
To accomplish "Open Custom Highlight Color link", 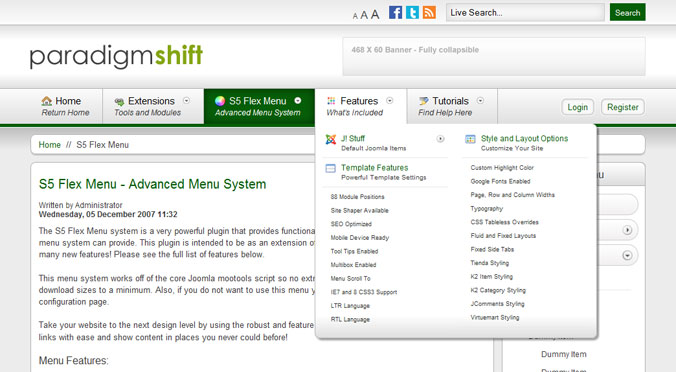I will [502, 168].
